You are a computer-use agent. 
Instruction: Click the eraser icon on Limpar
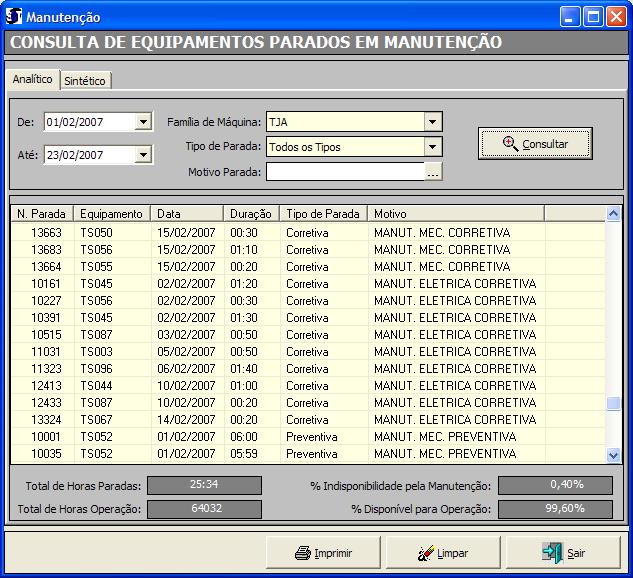point(425,553)
